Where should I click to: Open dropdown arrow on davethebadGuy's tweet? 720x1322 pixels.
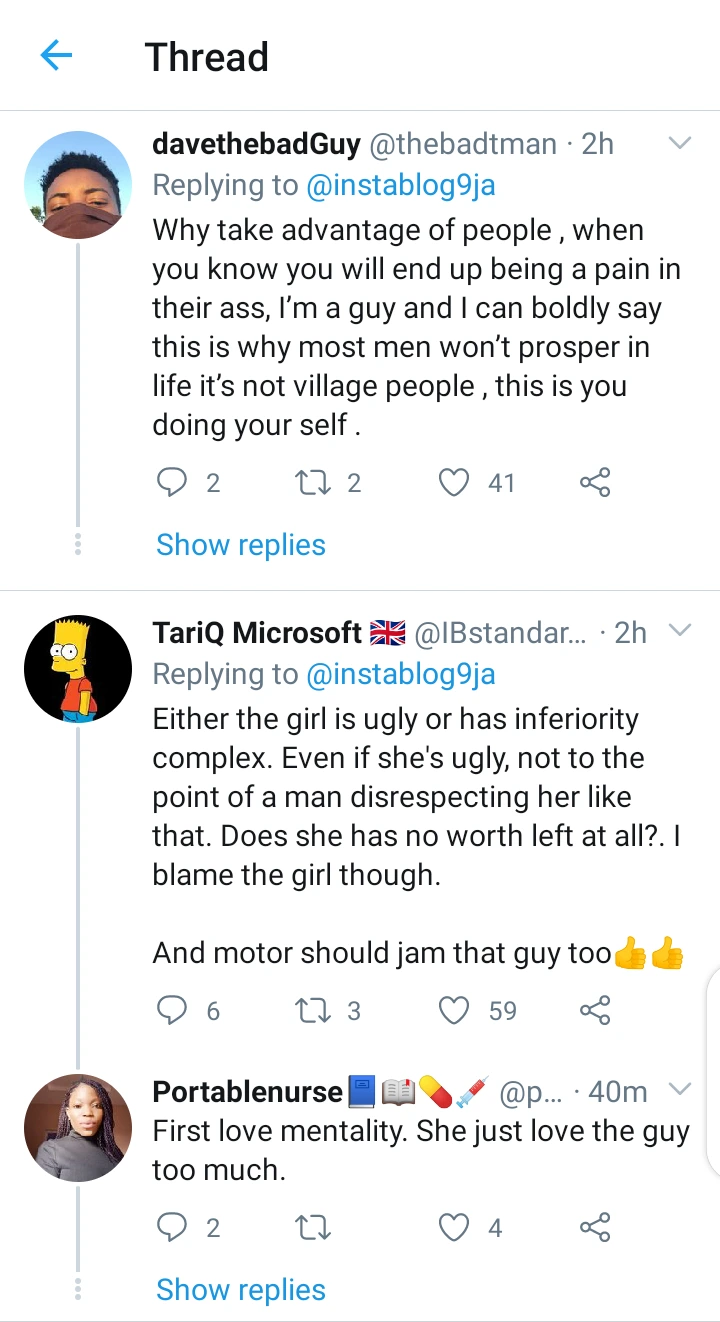(x=680, y=144)
